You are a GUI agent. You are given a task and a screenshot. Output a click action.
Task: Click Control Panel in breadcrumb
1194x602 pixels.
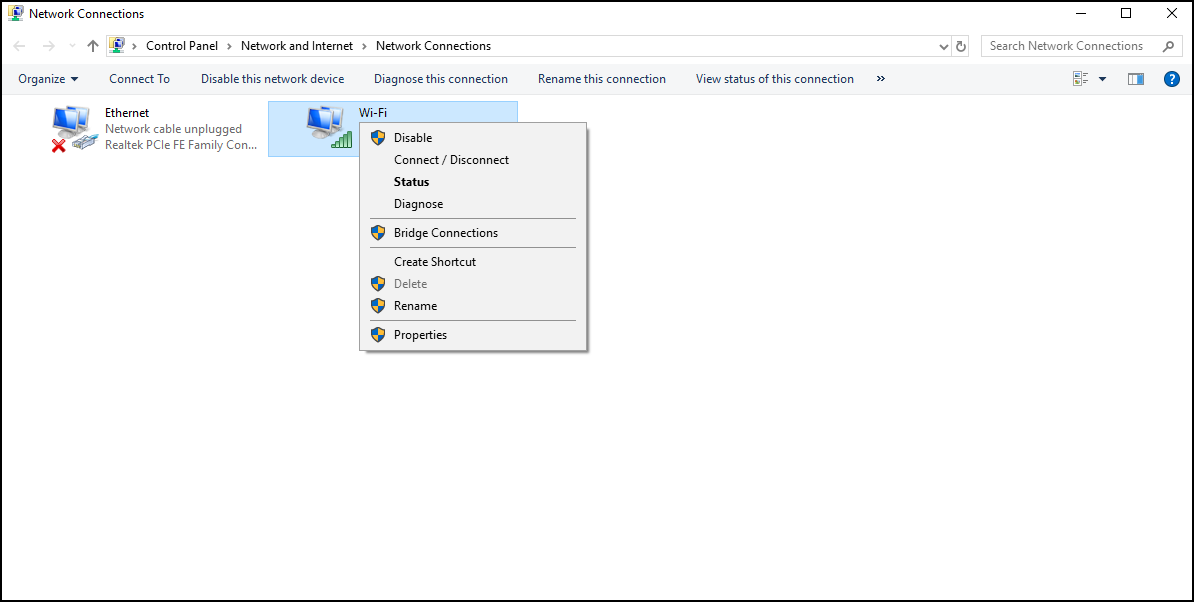pyautogui.click(x=182, y=46)
